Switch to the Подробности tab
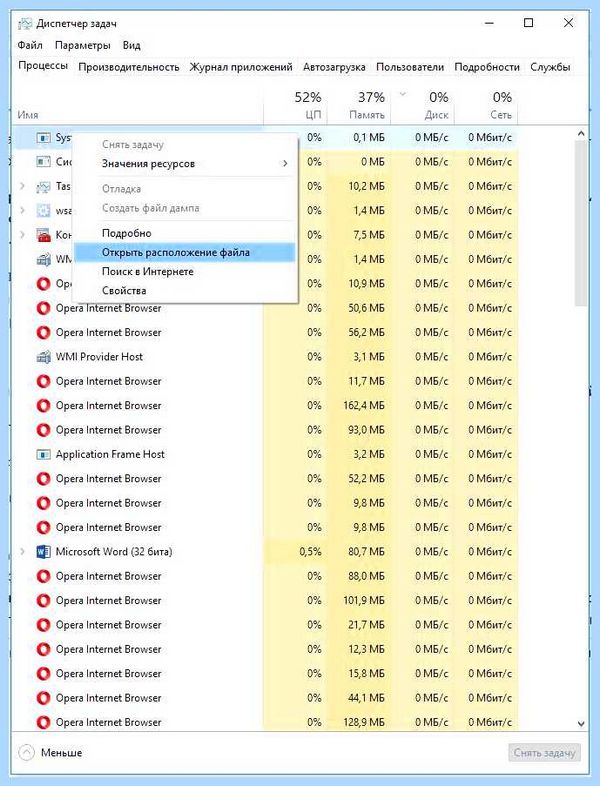The height and width of the screenshot is (786, 600). tap(487, 67)
